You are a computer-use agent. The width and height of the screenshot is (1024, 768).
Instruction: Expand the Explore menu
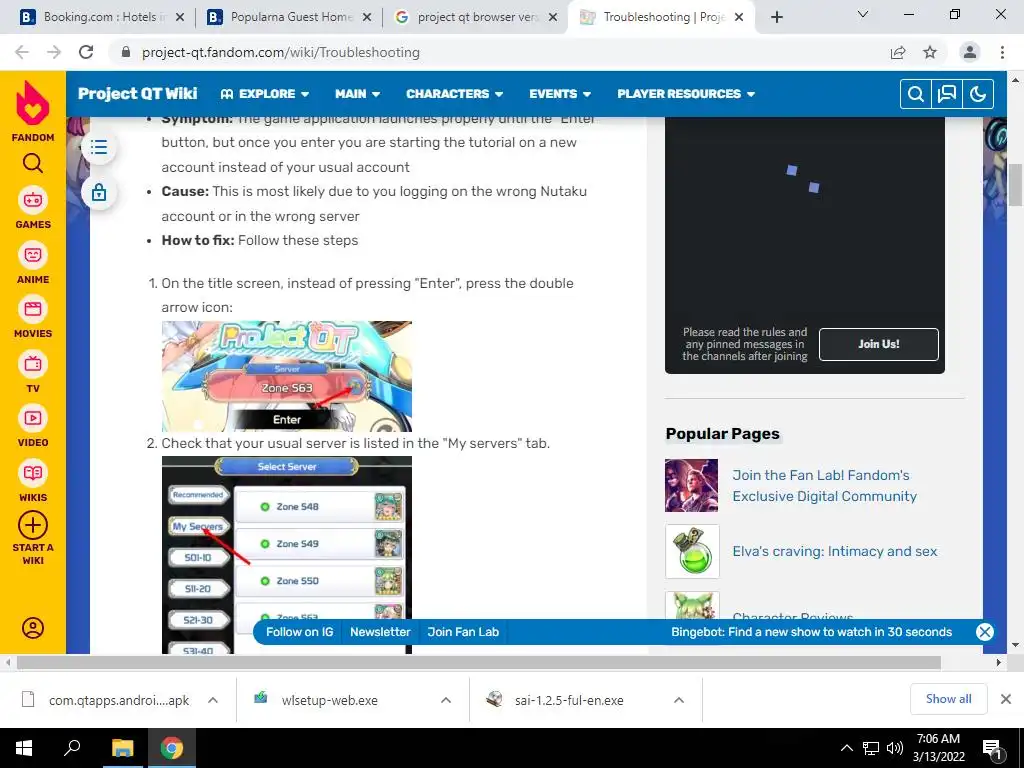point(264,94)
